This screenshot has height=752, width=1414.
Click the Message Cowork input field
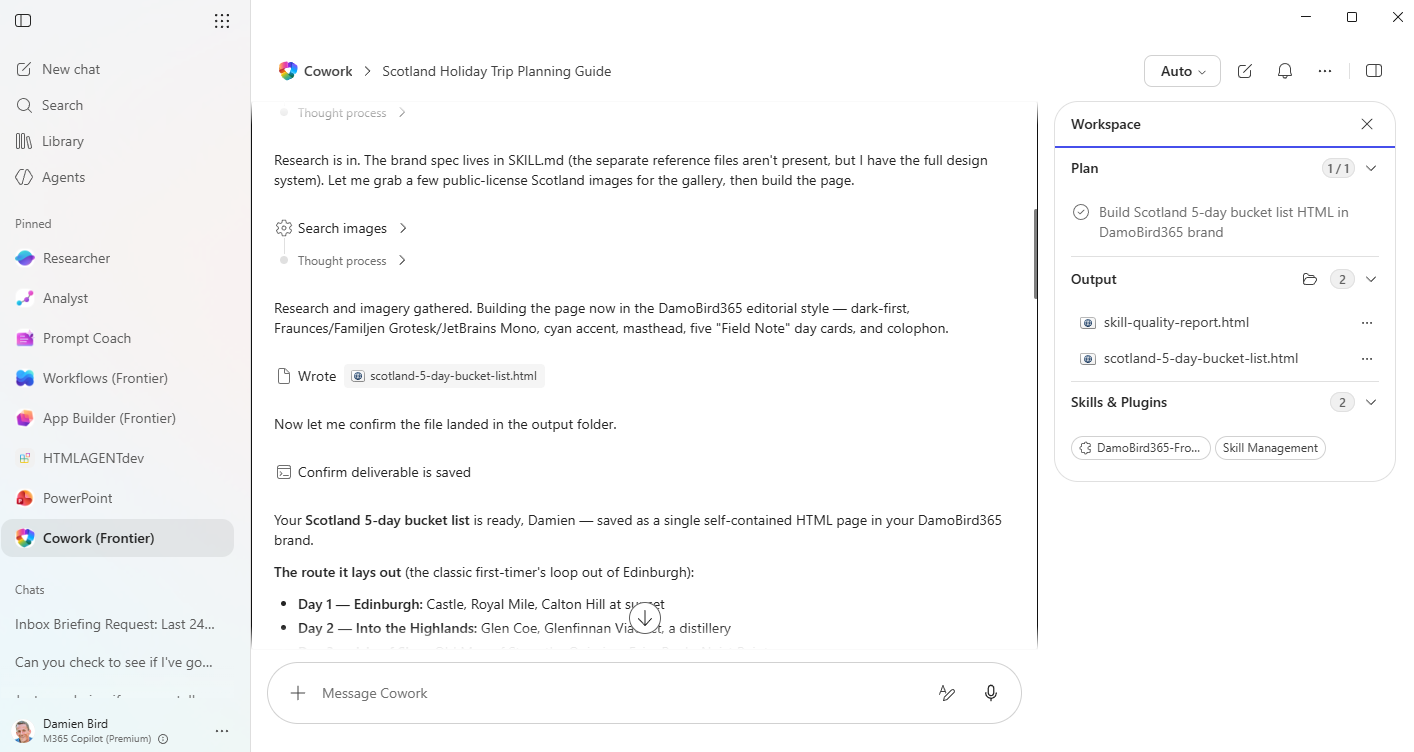[x=620, y=693]
